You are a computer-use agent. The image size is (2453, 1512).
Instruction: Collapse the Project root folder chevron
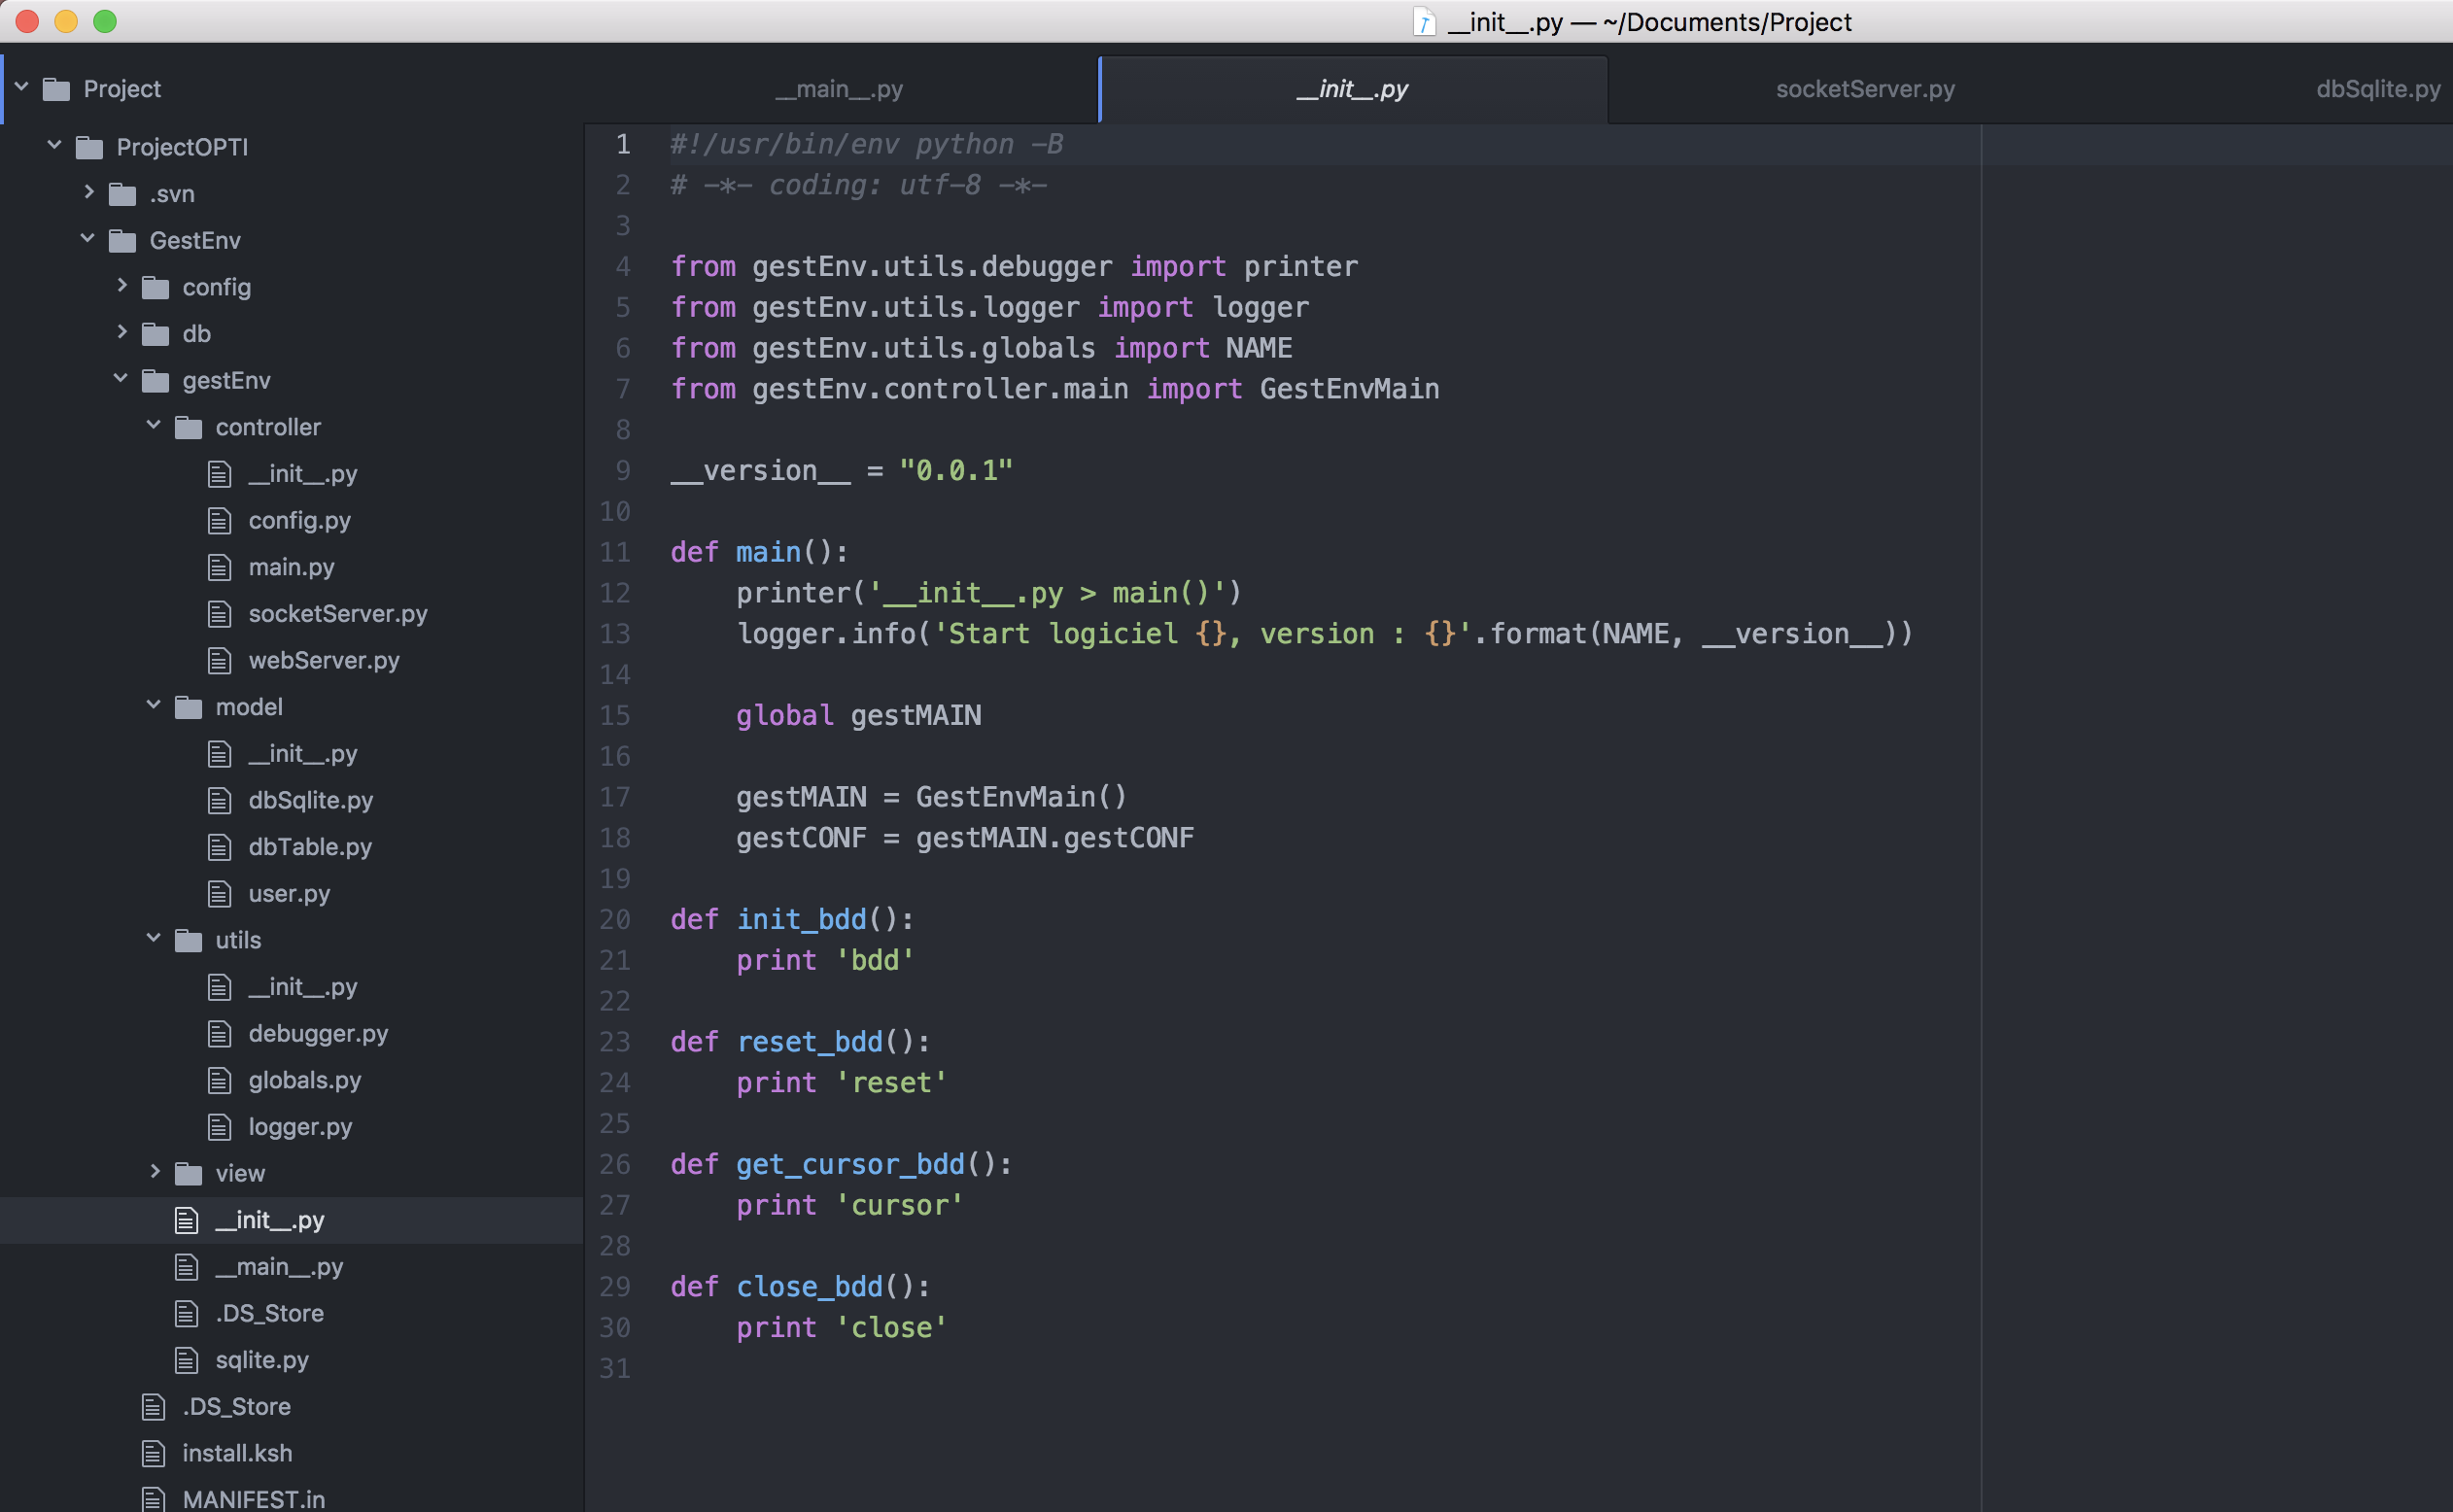[x=21, y=87]
